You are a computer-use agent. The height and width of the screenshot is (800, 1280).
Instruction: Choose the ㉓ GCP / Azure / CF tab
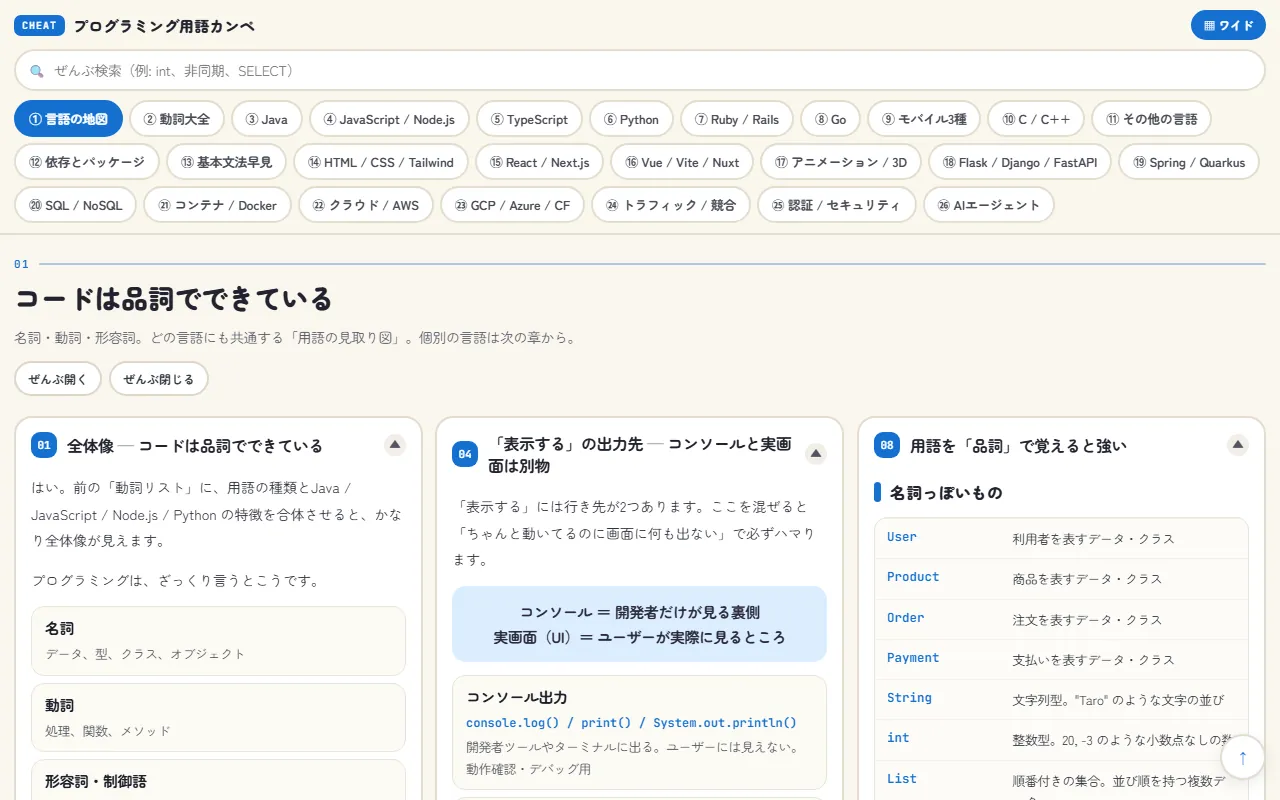pos(512,205)
